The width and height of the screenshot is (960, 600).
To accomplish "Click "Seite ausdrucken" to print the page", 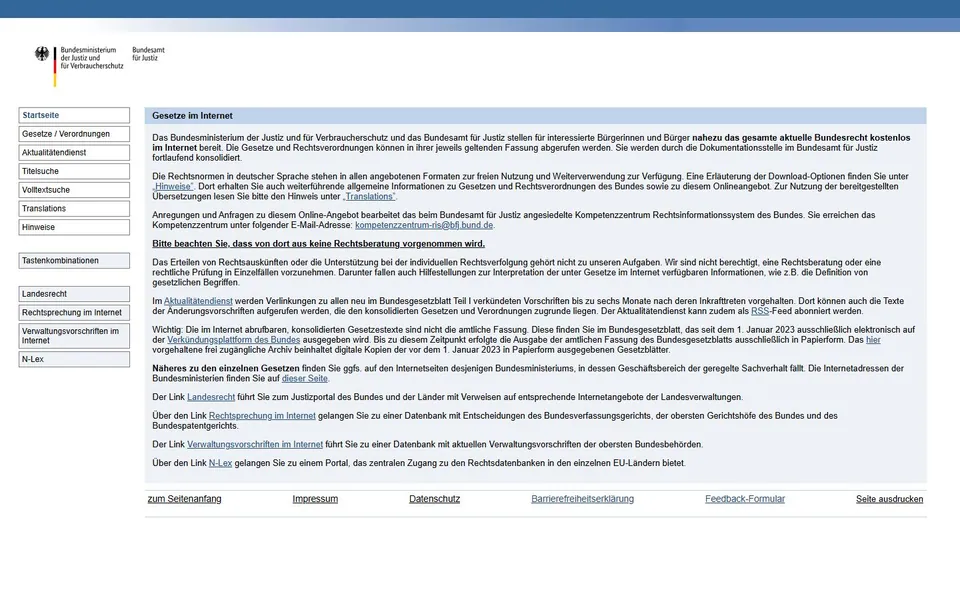I will (x=890, y=499).
